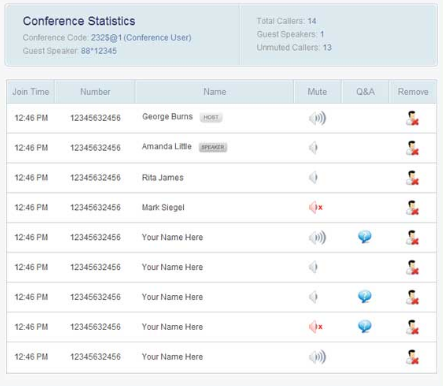Click the name Mark Siegel
This screenshot has width=443, height=386.
[163, 207]
